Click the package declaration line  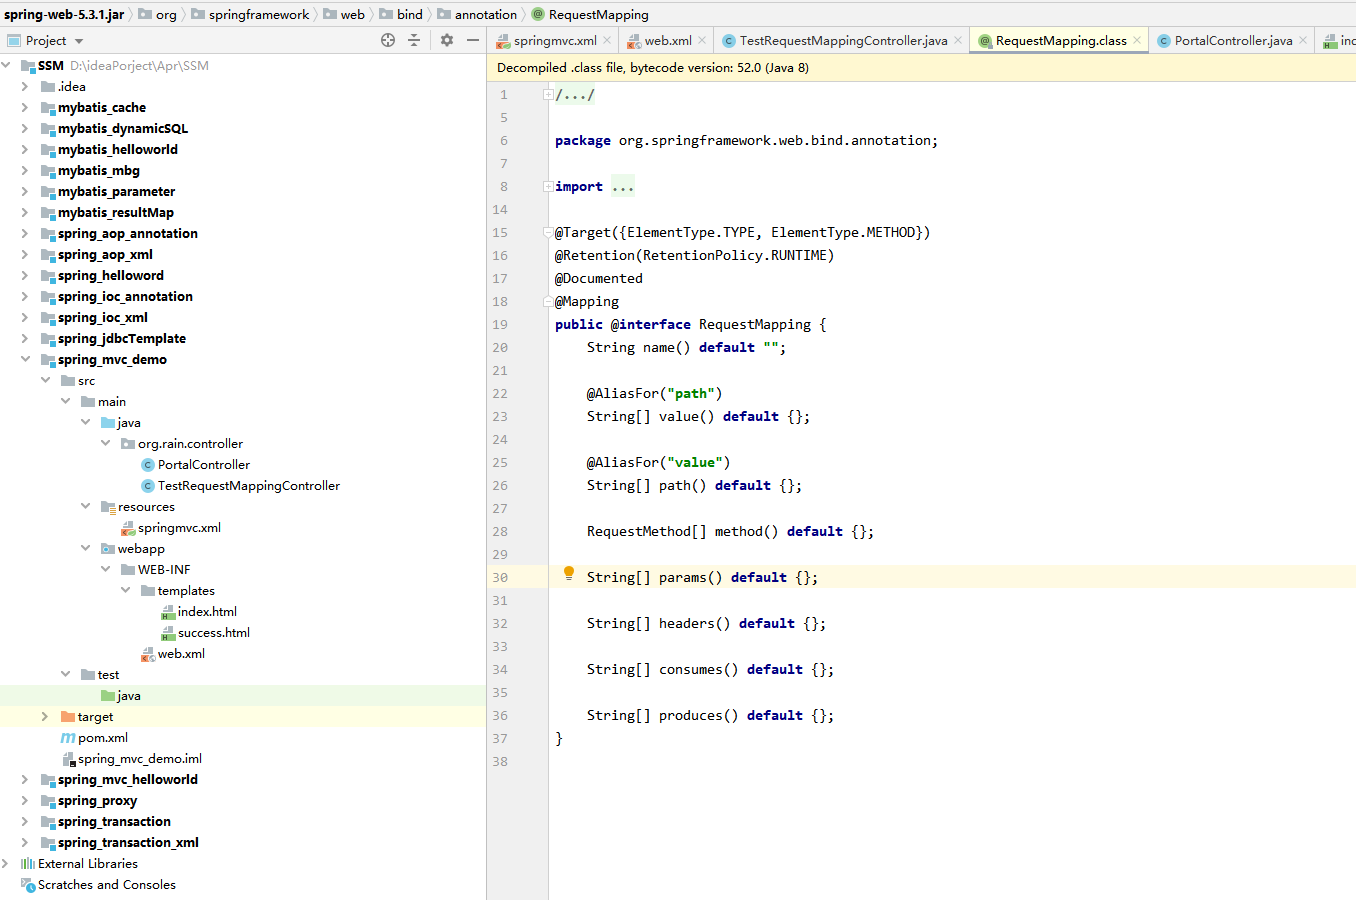pyautogui.click(x=746, y=141)
